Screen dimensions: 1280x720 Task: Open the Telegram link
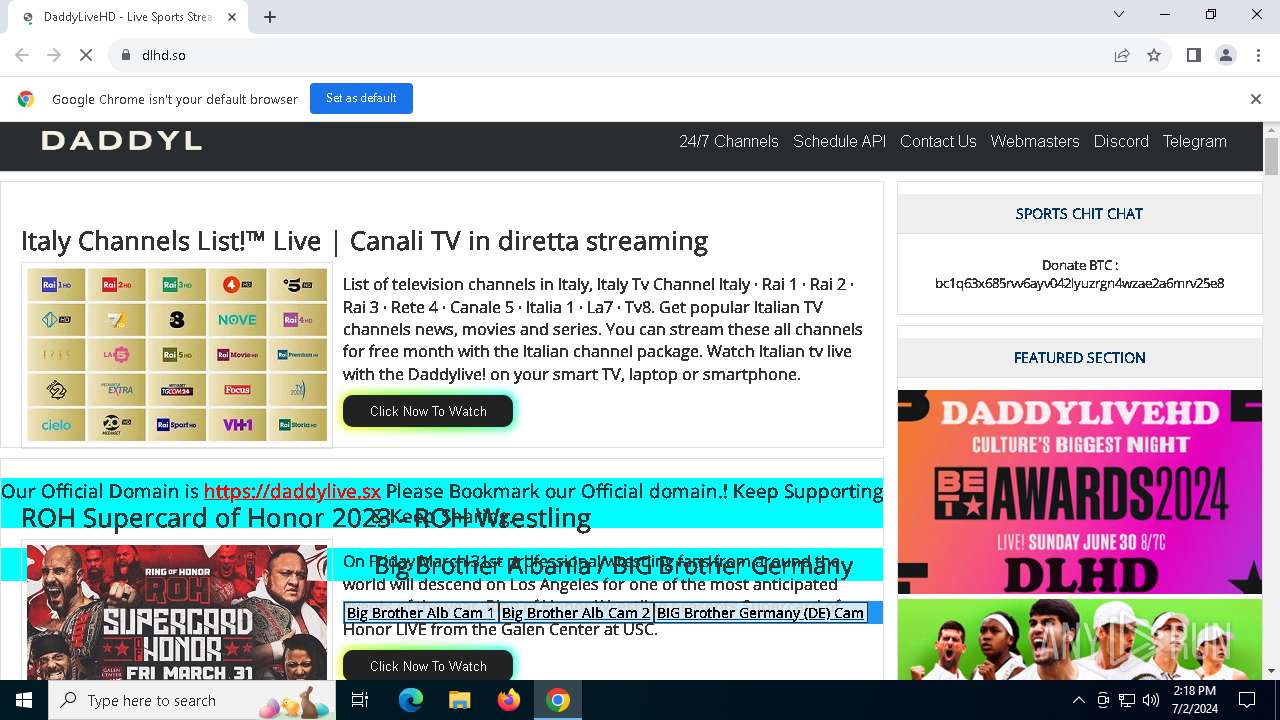(x=1194, y=141)
